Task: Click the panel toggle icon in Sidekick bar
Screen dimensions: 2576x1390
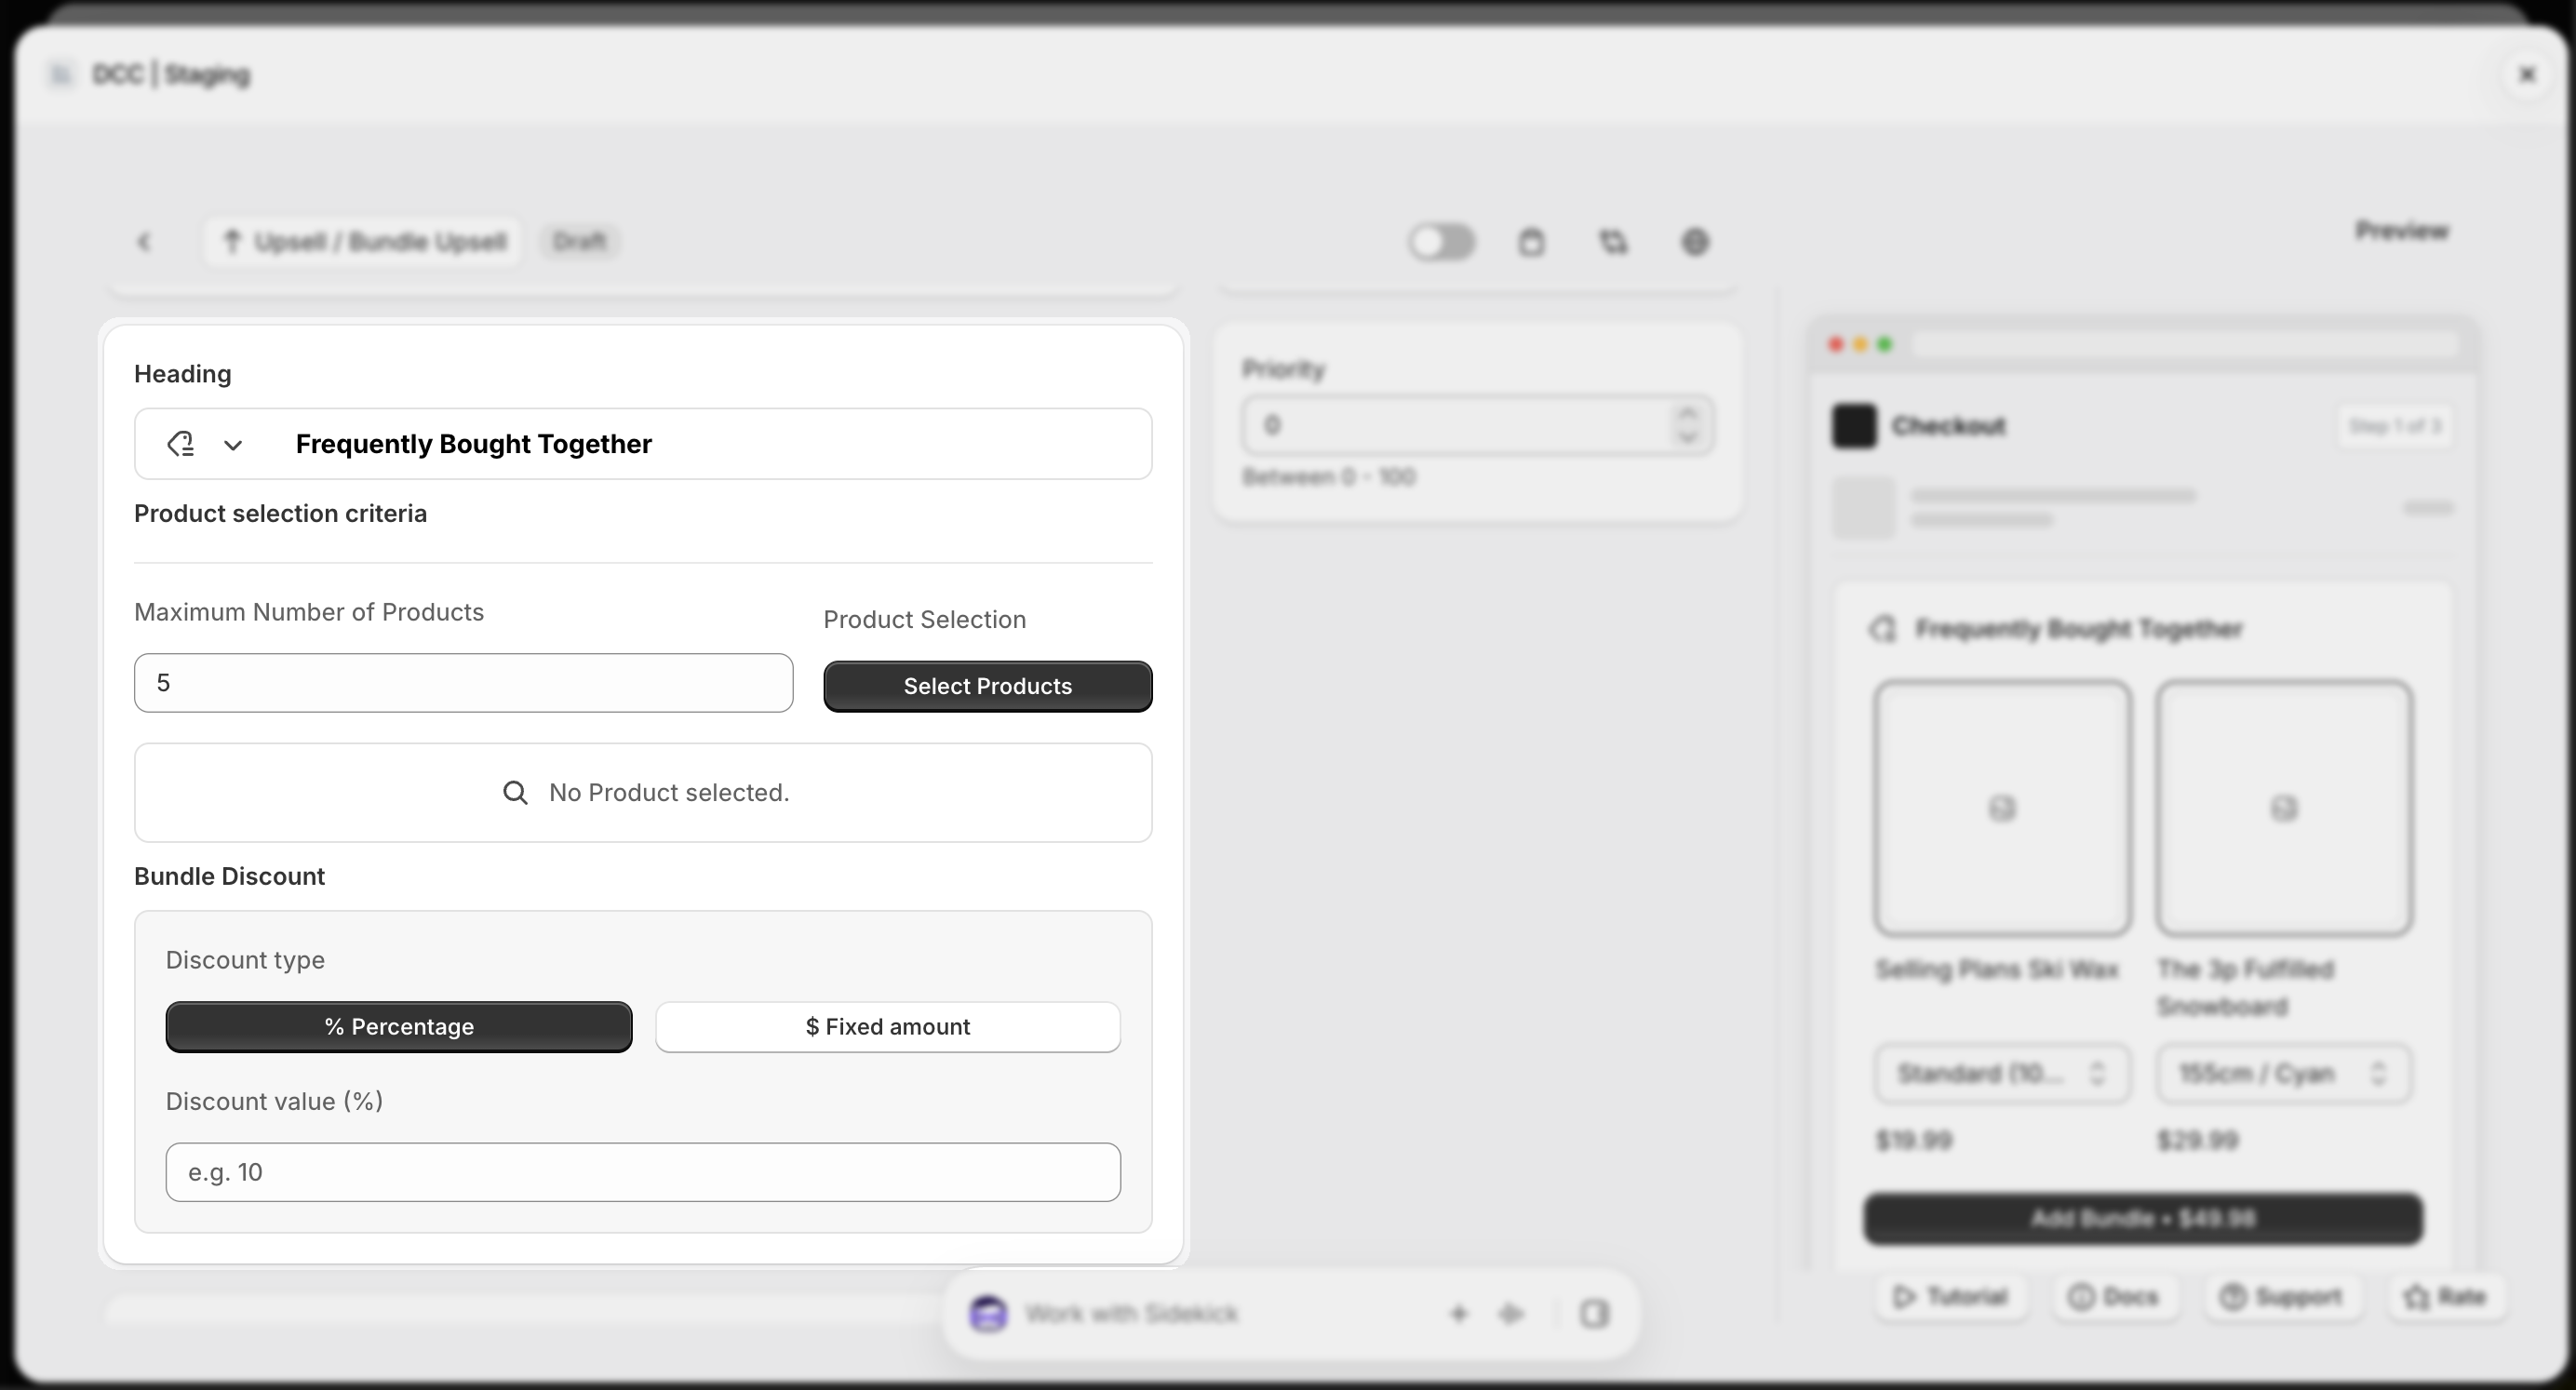Action: pos(1594,1314)
